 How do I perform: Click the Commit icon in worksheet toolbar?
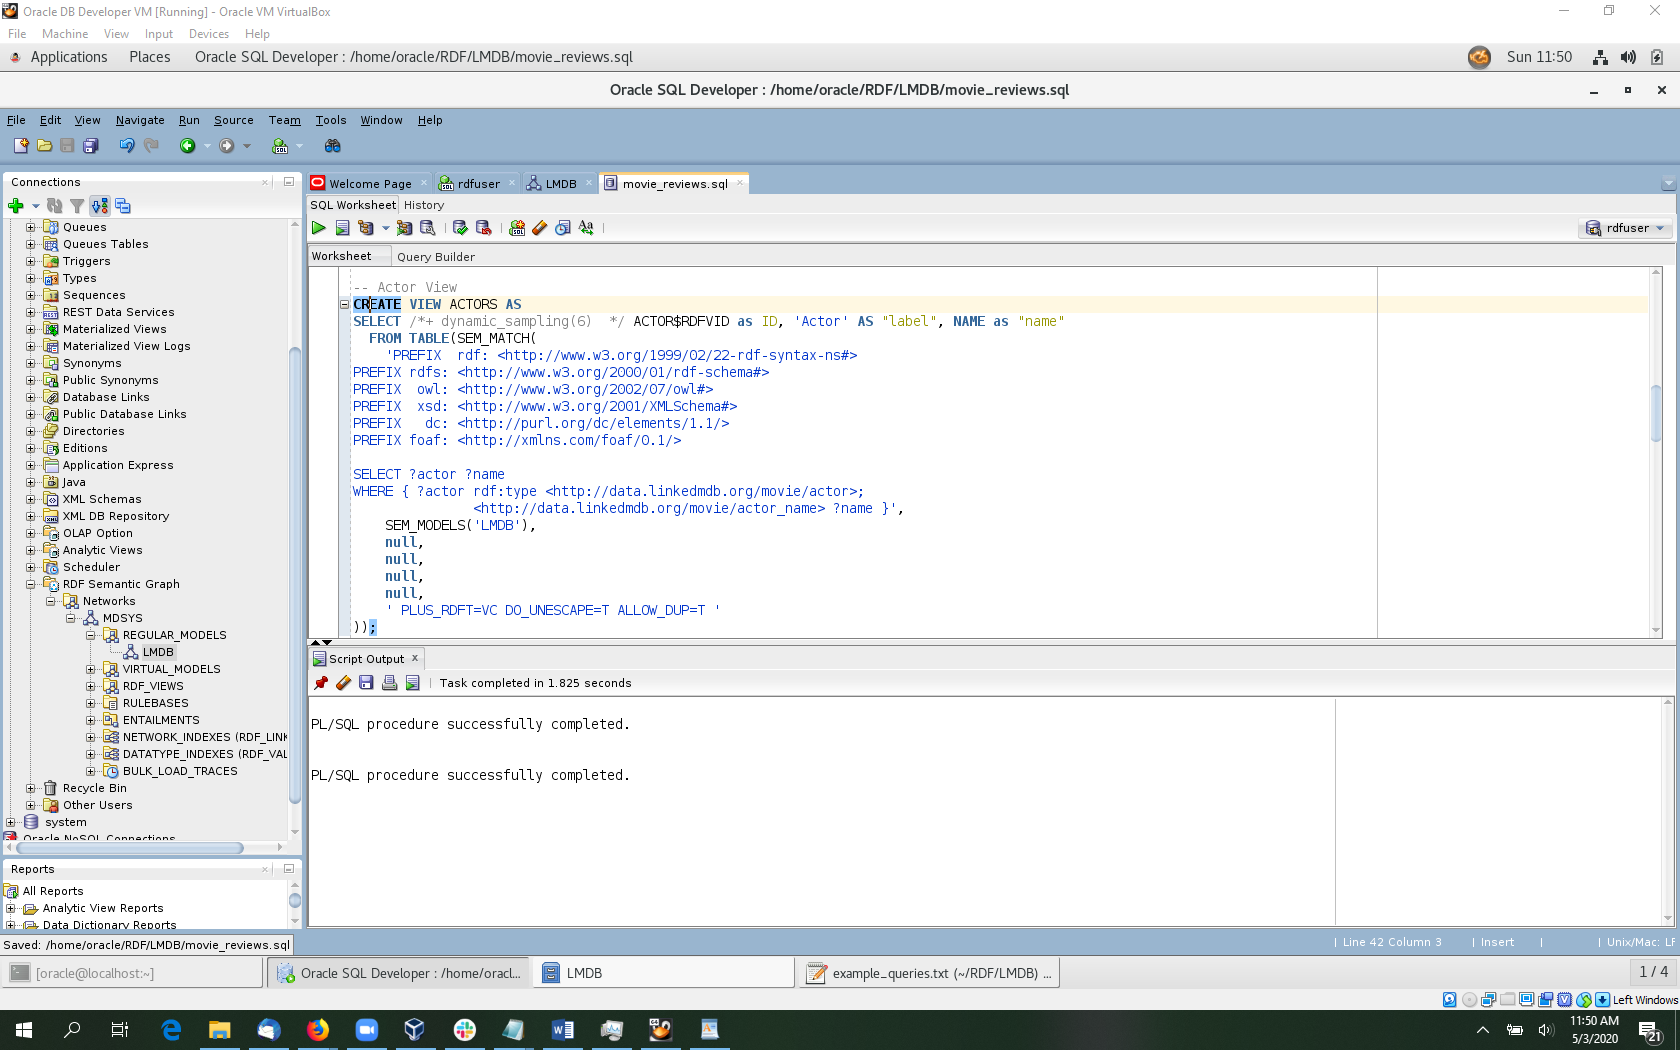pos(460,228)
